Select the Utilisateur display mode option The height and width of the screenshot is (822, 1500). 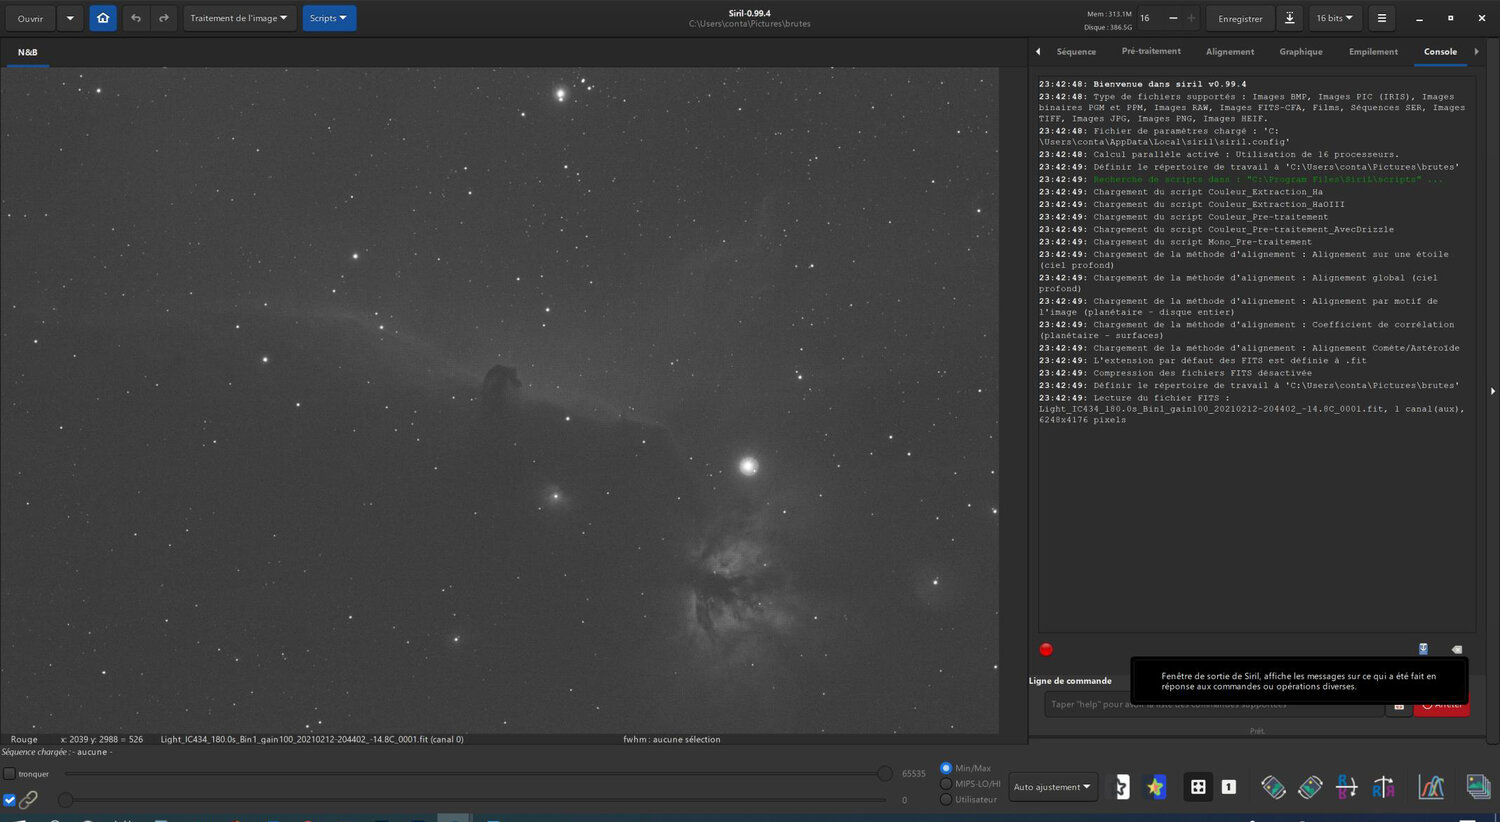point(946,799)
